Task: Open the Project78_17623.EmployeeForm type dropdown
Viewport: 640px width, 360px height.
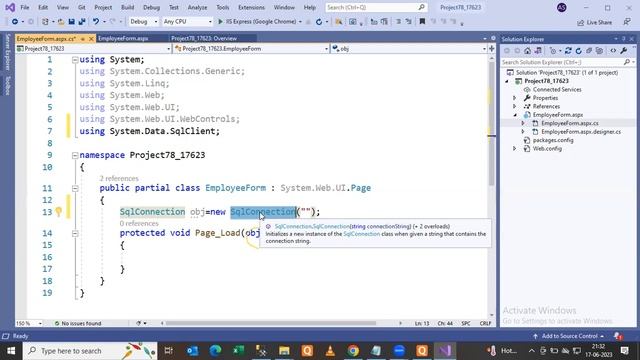Action: pyautogui.click(x=251, y=49)
